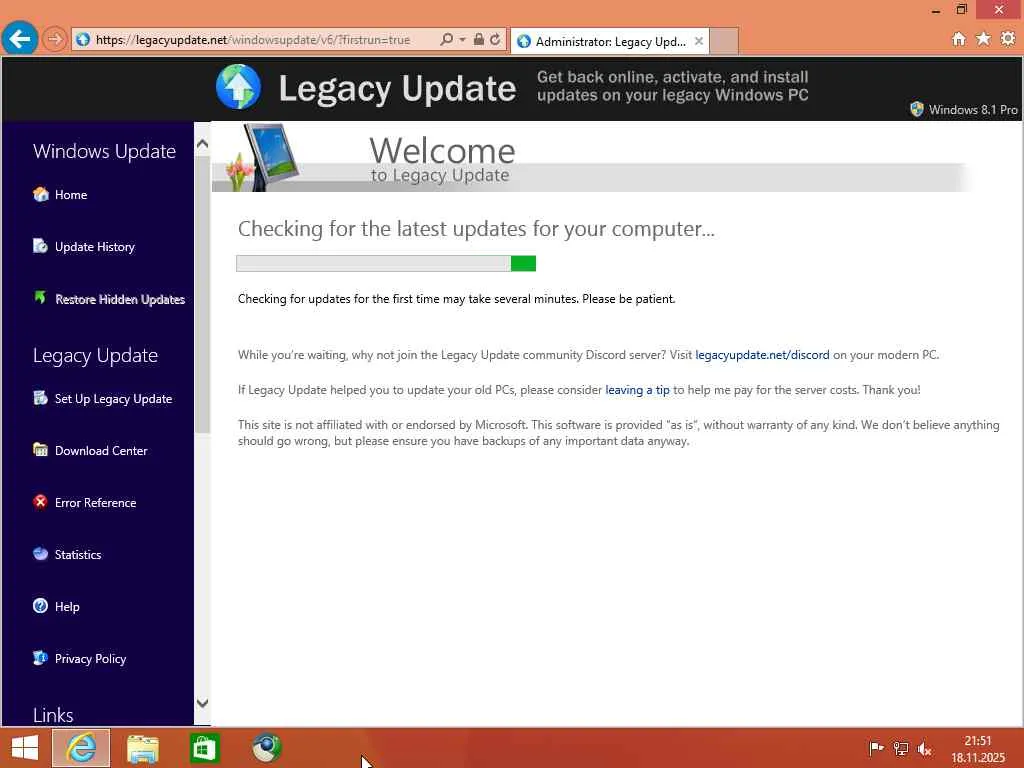Viewport: 1024px width, 768px height.
Task: Follow the 'leaving a tip' link
Action: tap(637, 390)
